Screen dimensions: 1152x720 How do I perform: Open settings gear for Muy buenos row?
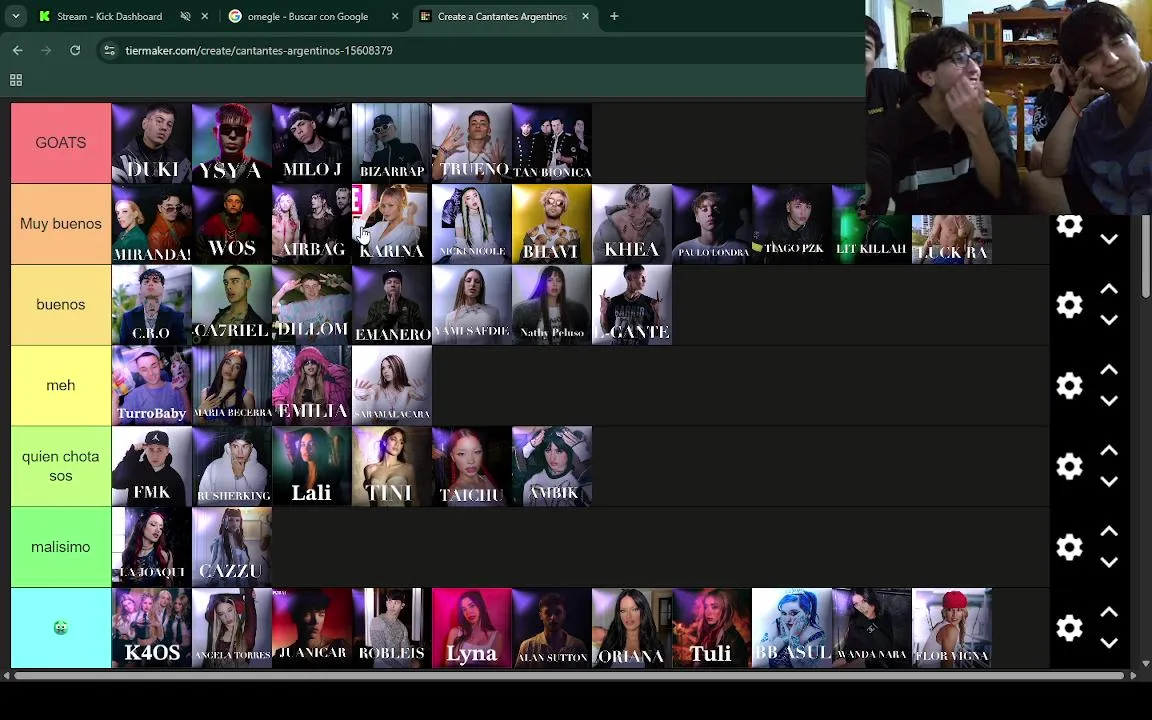[x=1069, y=226]
